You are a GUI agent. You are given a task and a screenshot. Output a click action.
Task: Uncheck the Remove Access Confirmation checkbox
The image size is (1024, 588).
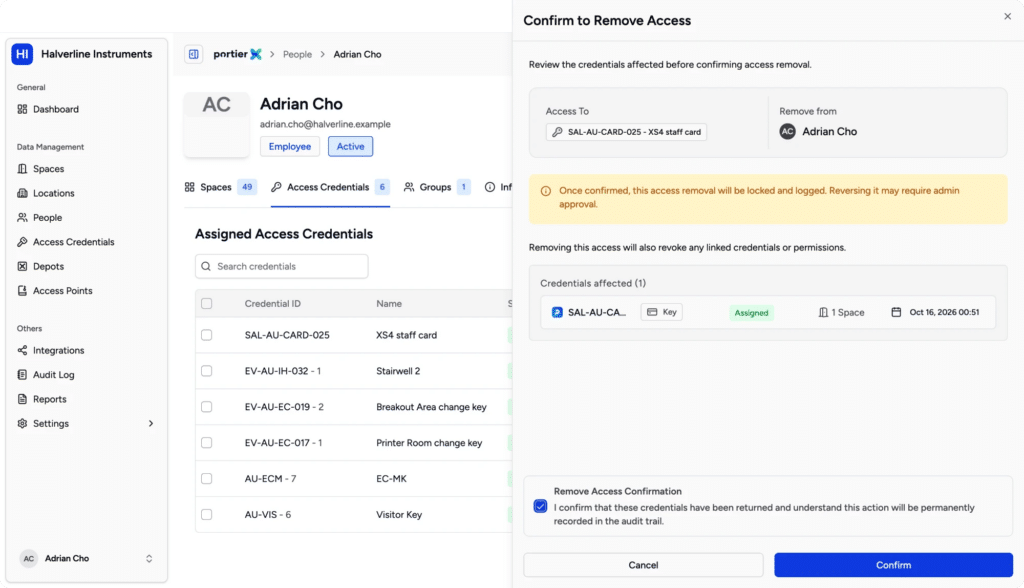[540, 506]
